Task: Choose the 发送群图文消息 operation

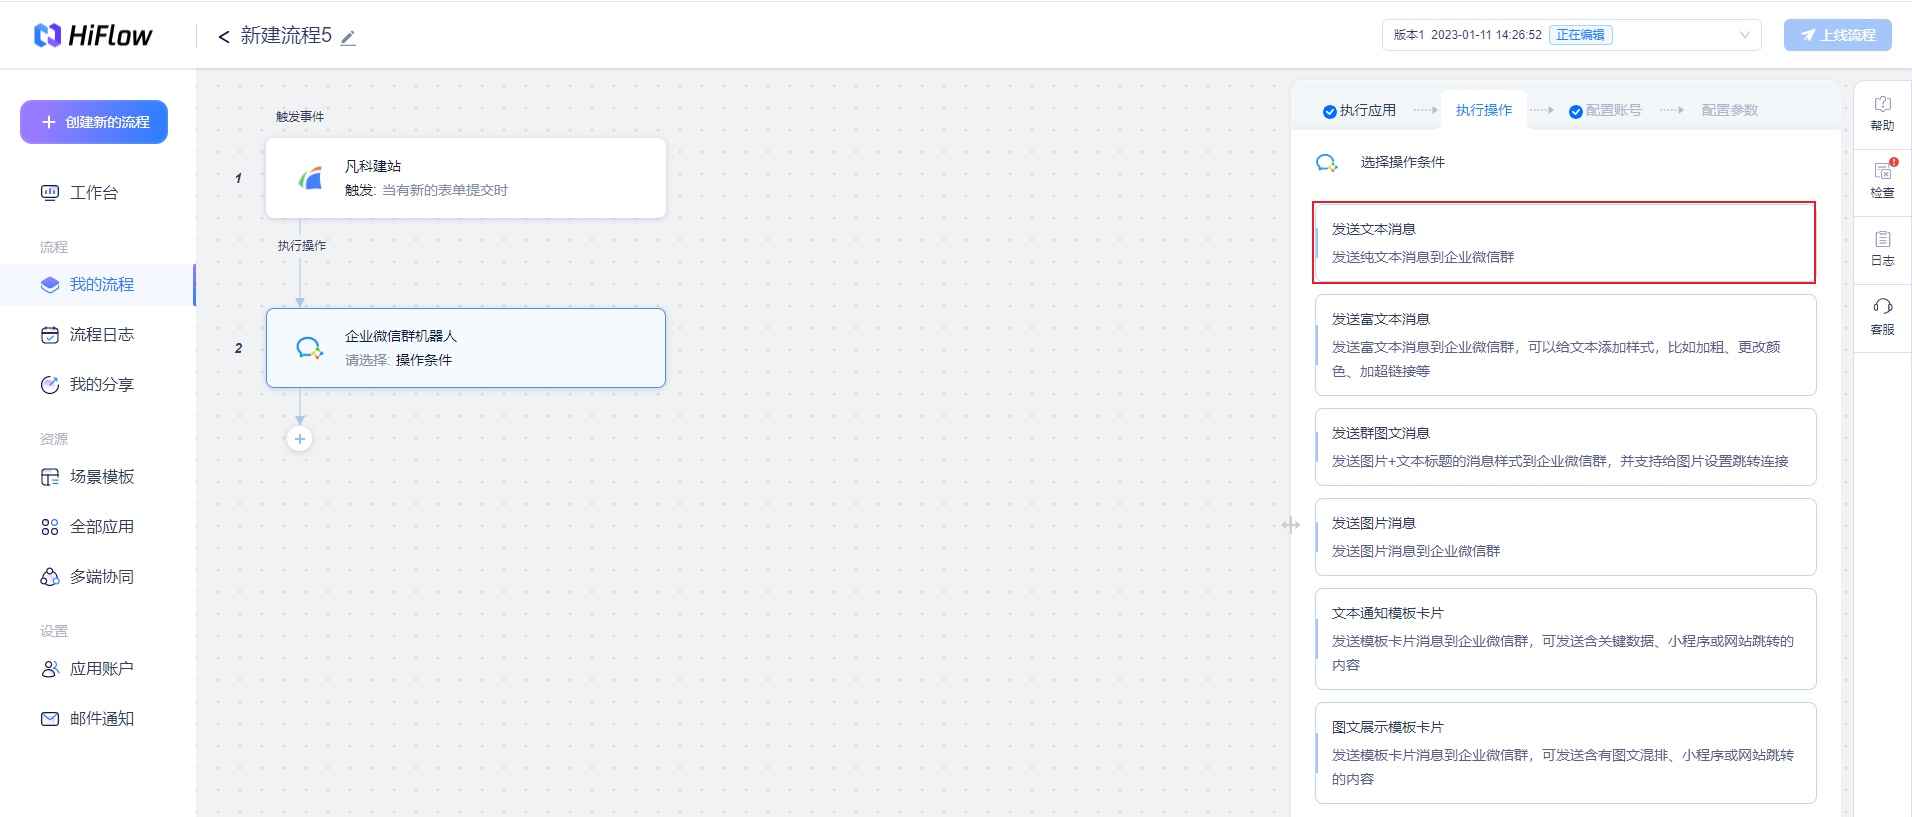Action: [1566, 447]
